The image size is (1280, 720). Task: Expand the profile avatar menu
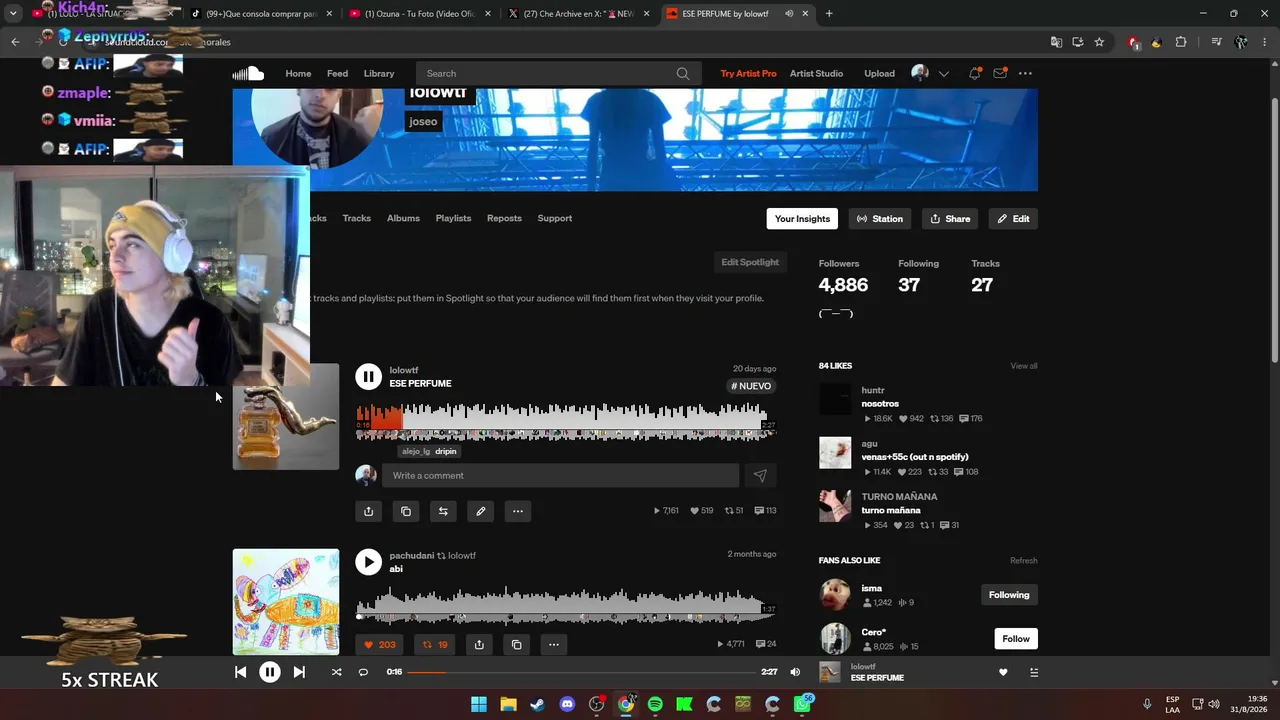tap(930, 73)
